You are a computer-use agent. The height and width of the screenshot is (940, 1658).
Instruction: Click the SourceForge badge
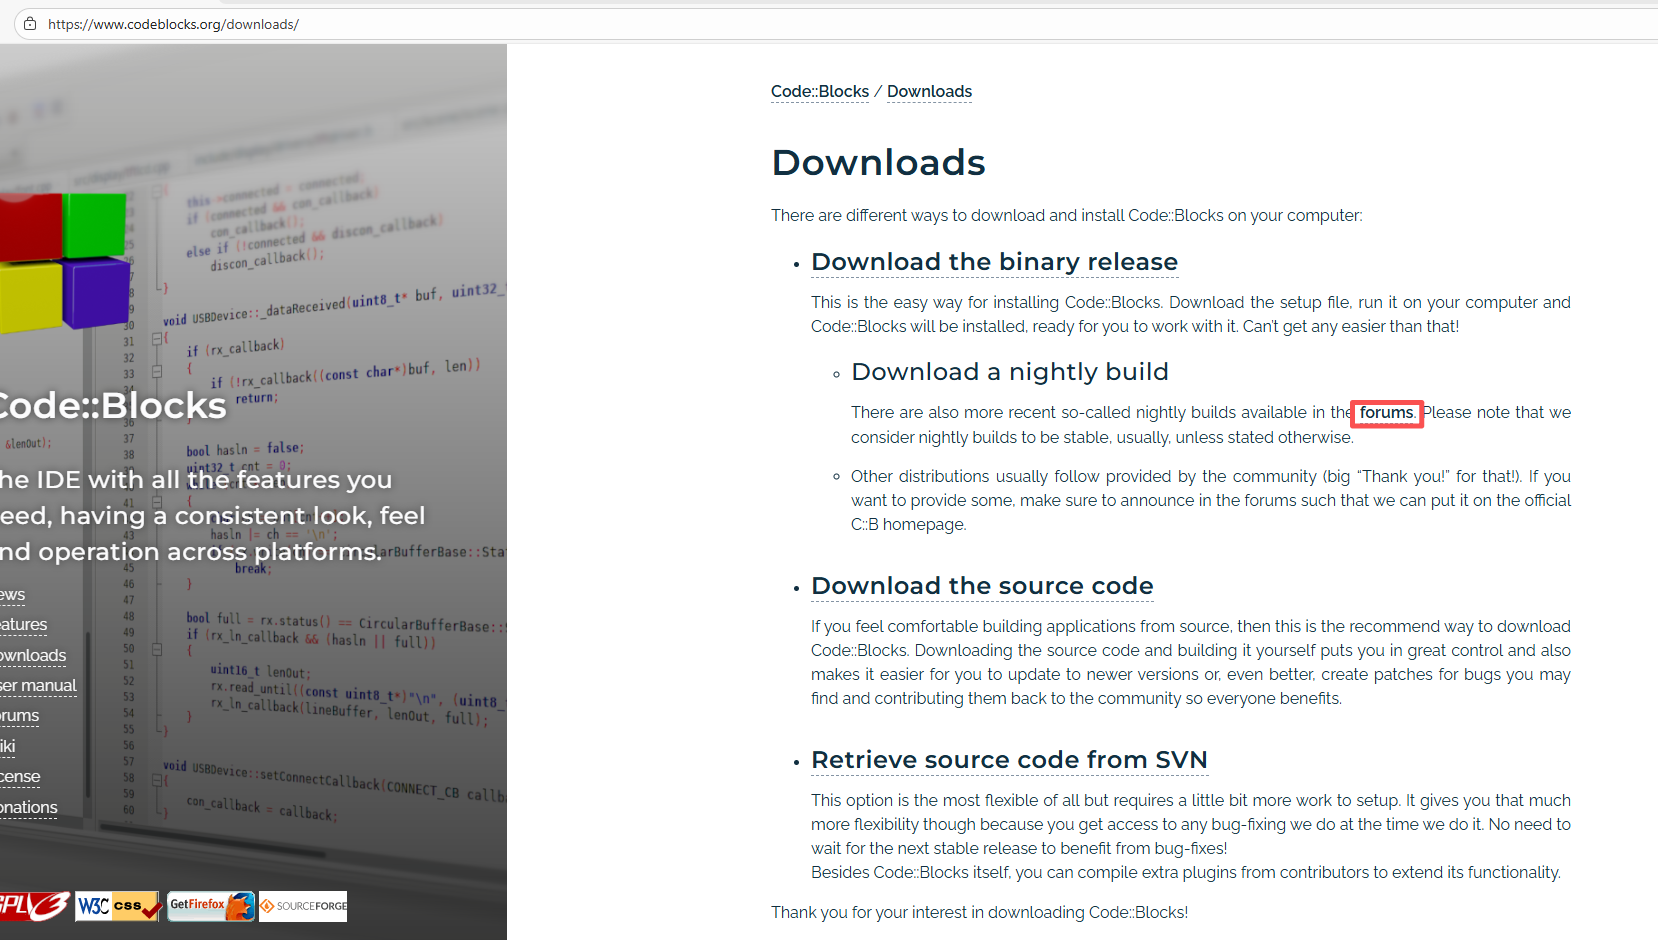click(303, 906)
